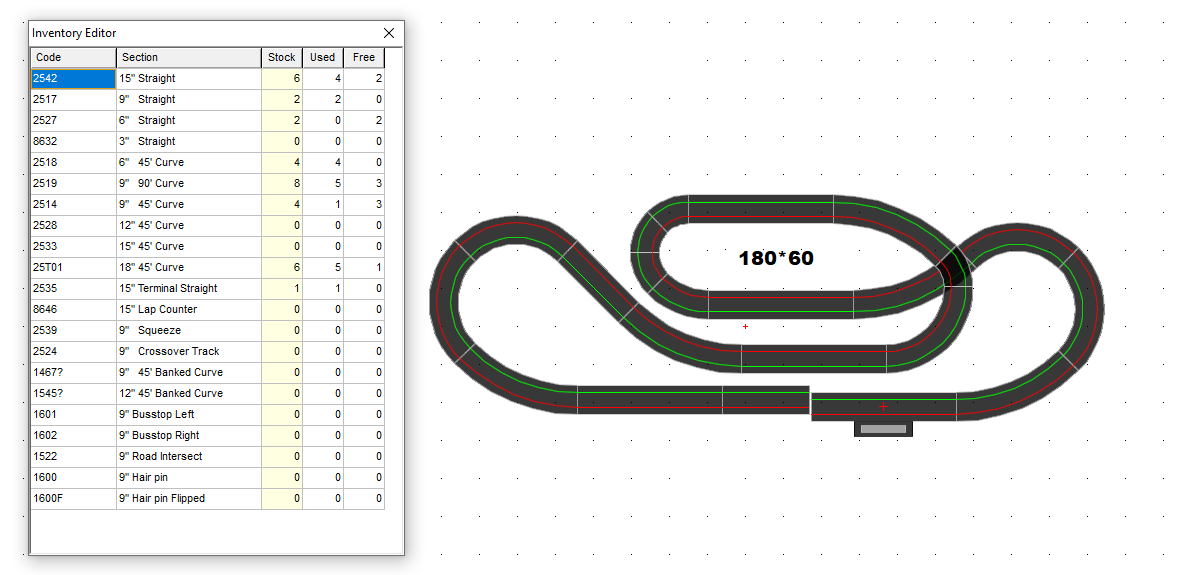Select the highlighted code cell 2542
The image size is (1182, 575).
coord(73,78)
